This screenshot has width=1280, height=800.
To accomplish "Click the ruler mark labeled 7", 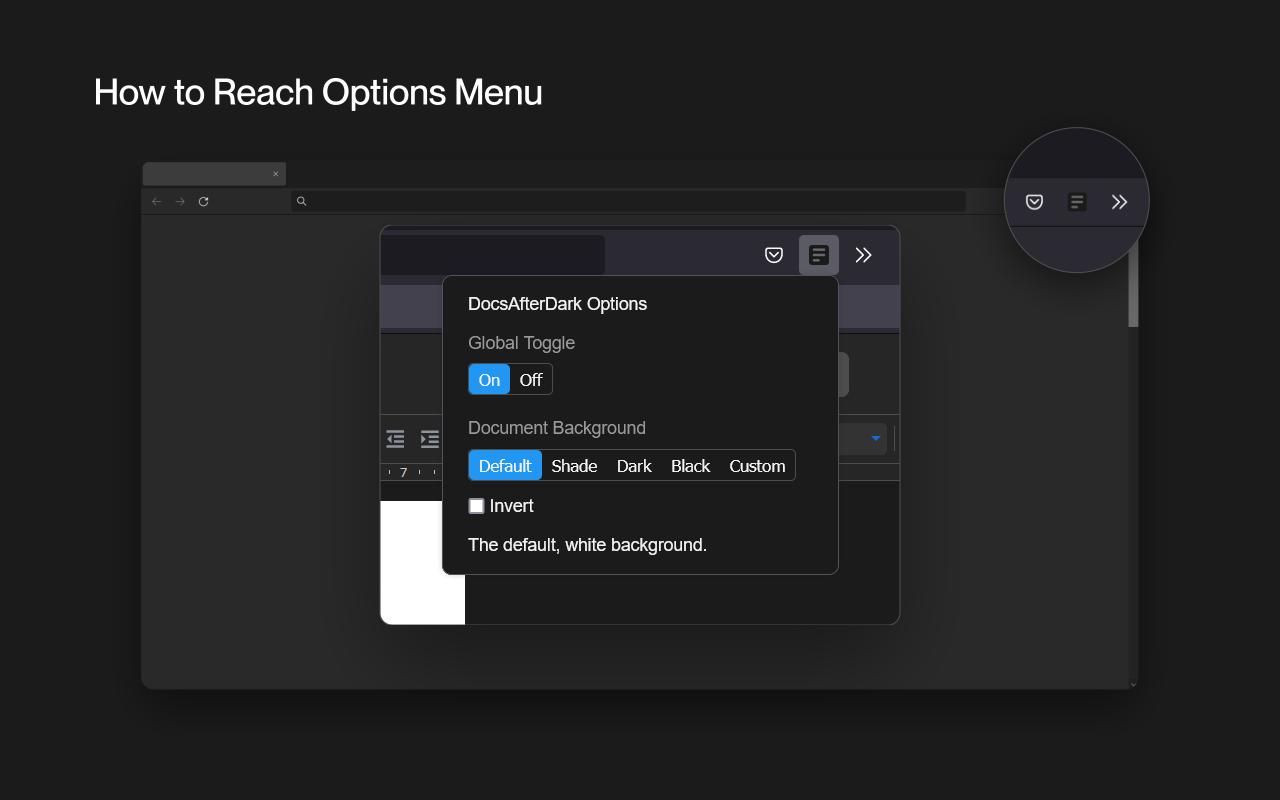I will [404, 472].
